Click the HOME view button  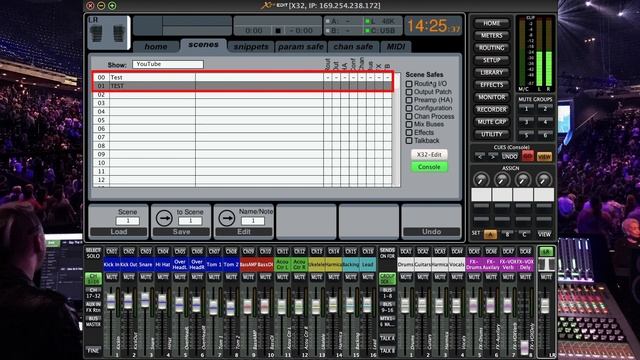point(491,23)
